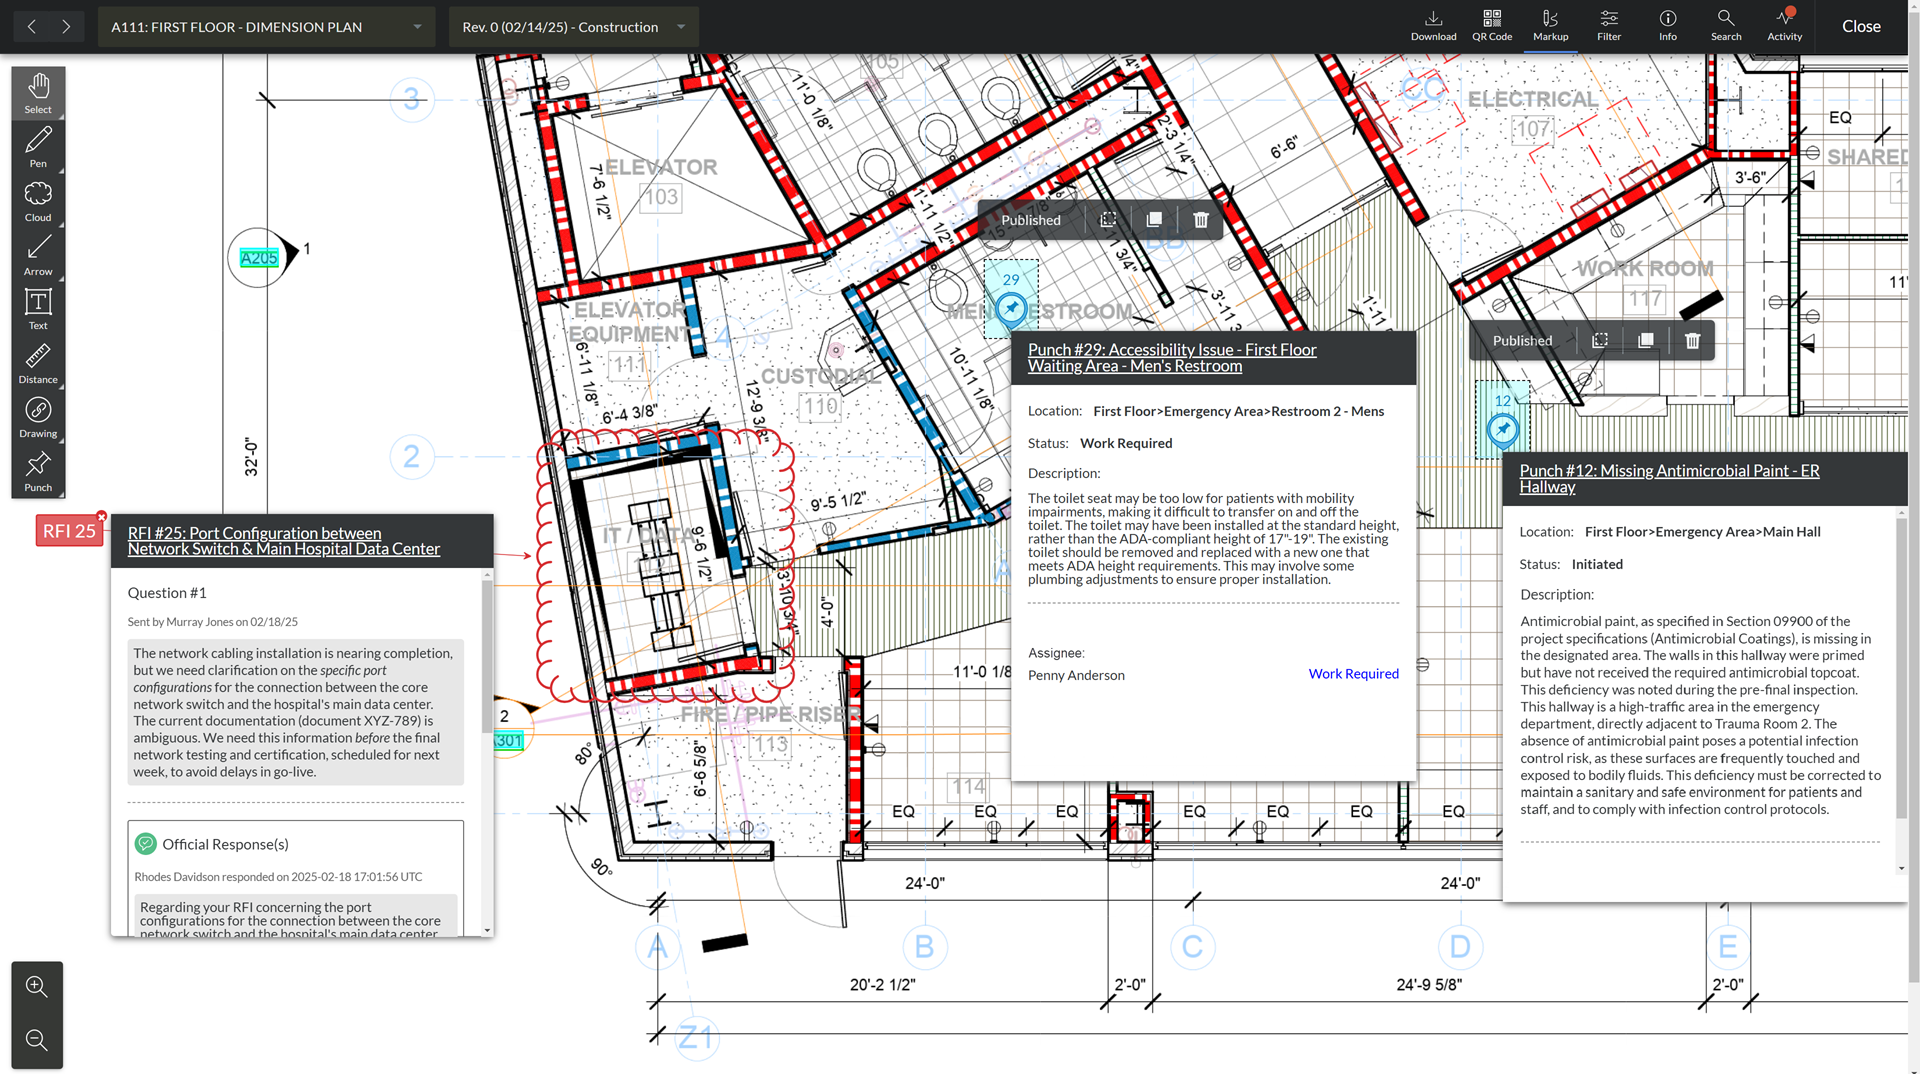1920x1080 pixels.
Task: View sheet Info details
Action: [1667, 24]
